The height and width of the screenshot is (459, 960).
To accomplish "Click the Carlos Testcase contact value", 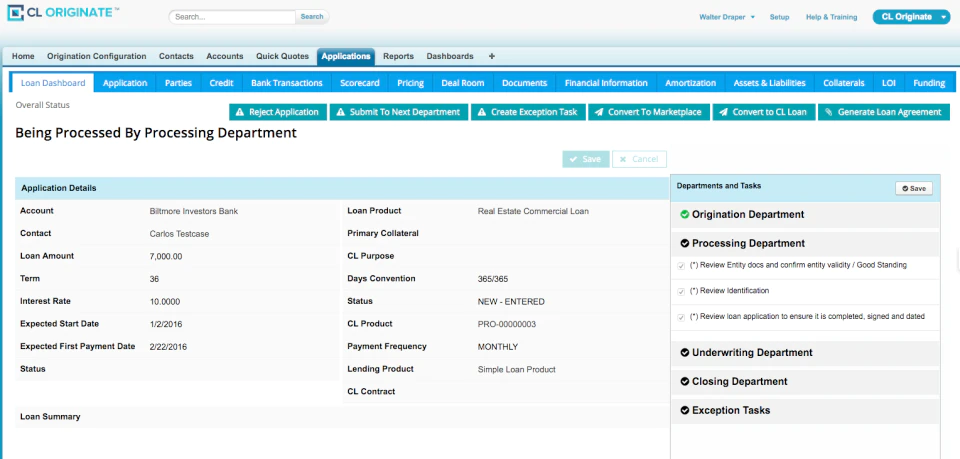I will 178,234.
